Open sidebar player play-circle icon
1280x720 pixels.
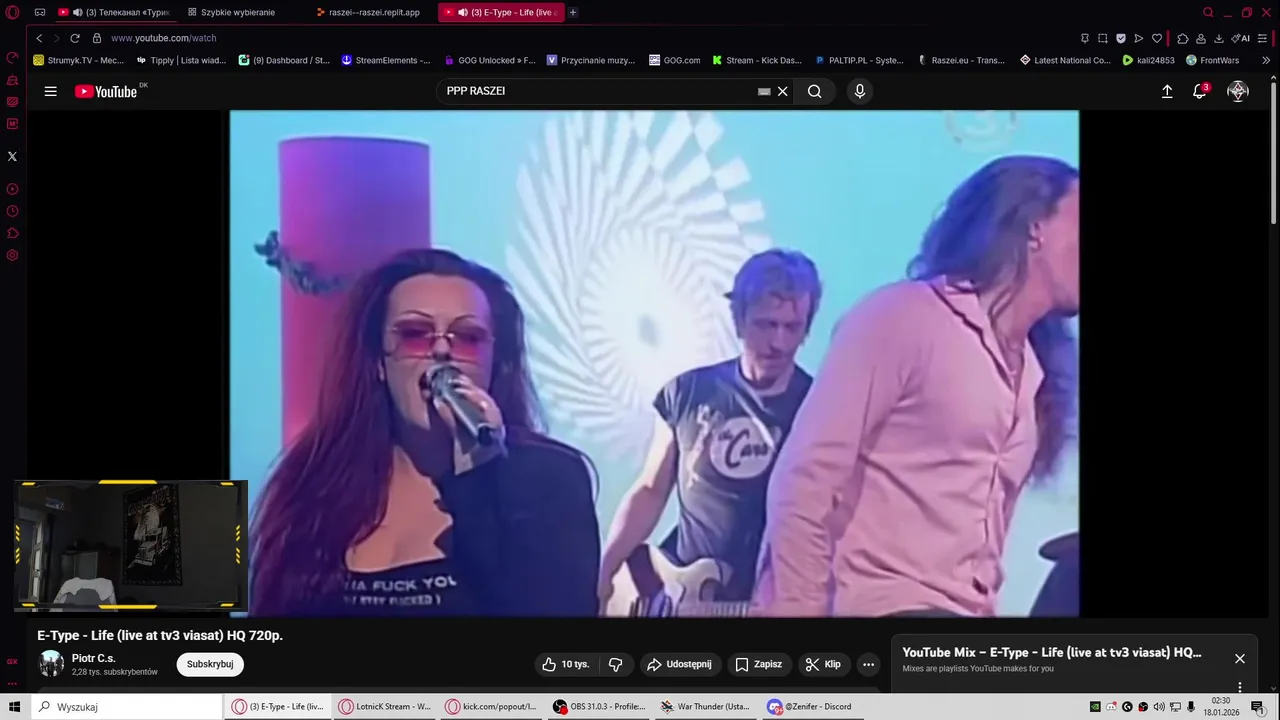12,189
